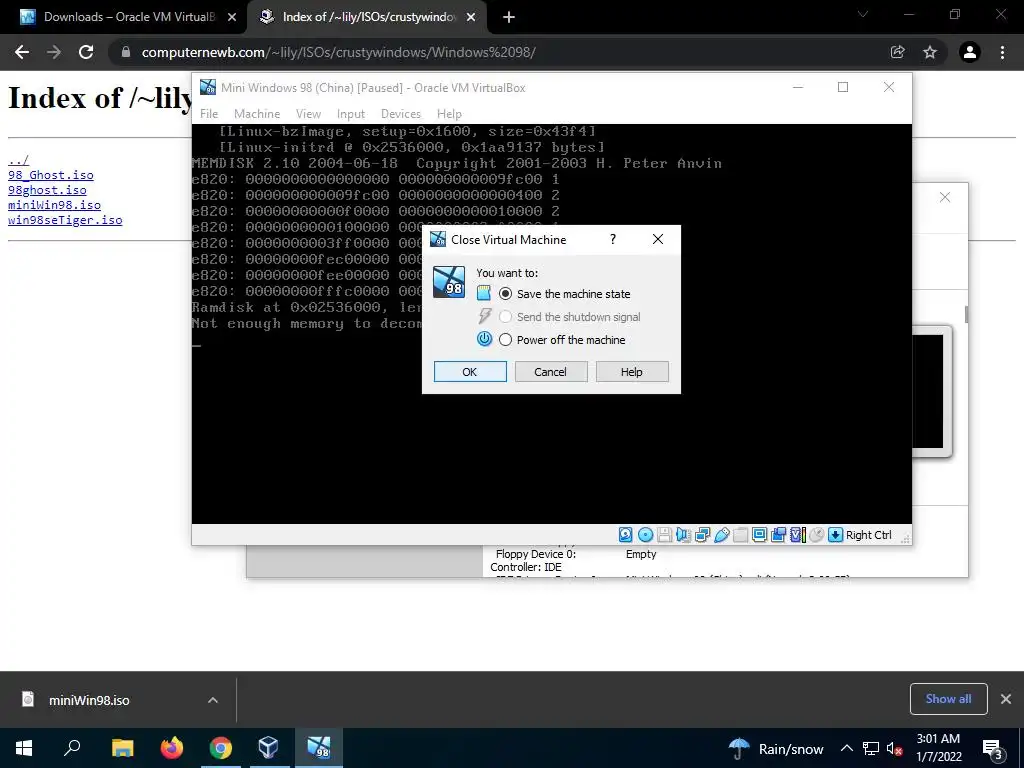Open parent directory ../ link
Image resolution: width=1024 pixels, height=768 pixels.
18,160
